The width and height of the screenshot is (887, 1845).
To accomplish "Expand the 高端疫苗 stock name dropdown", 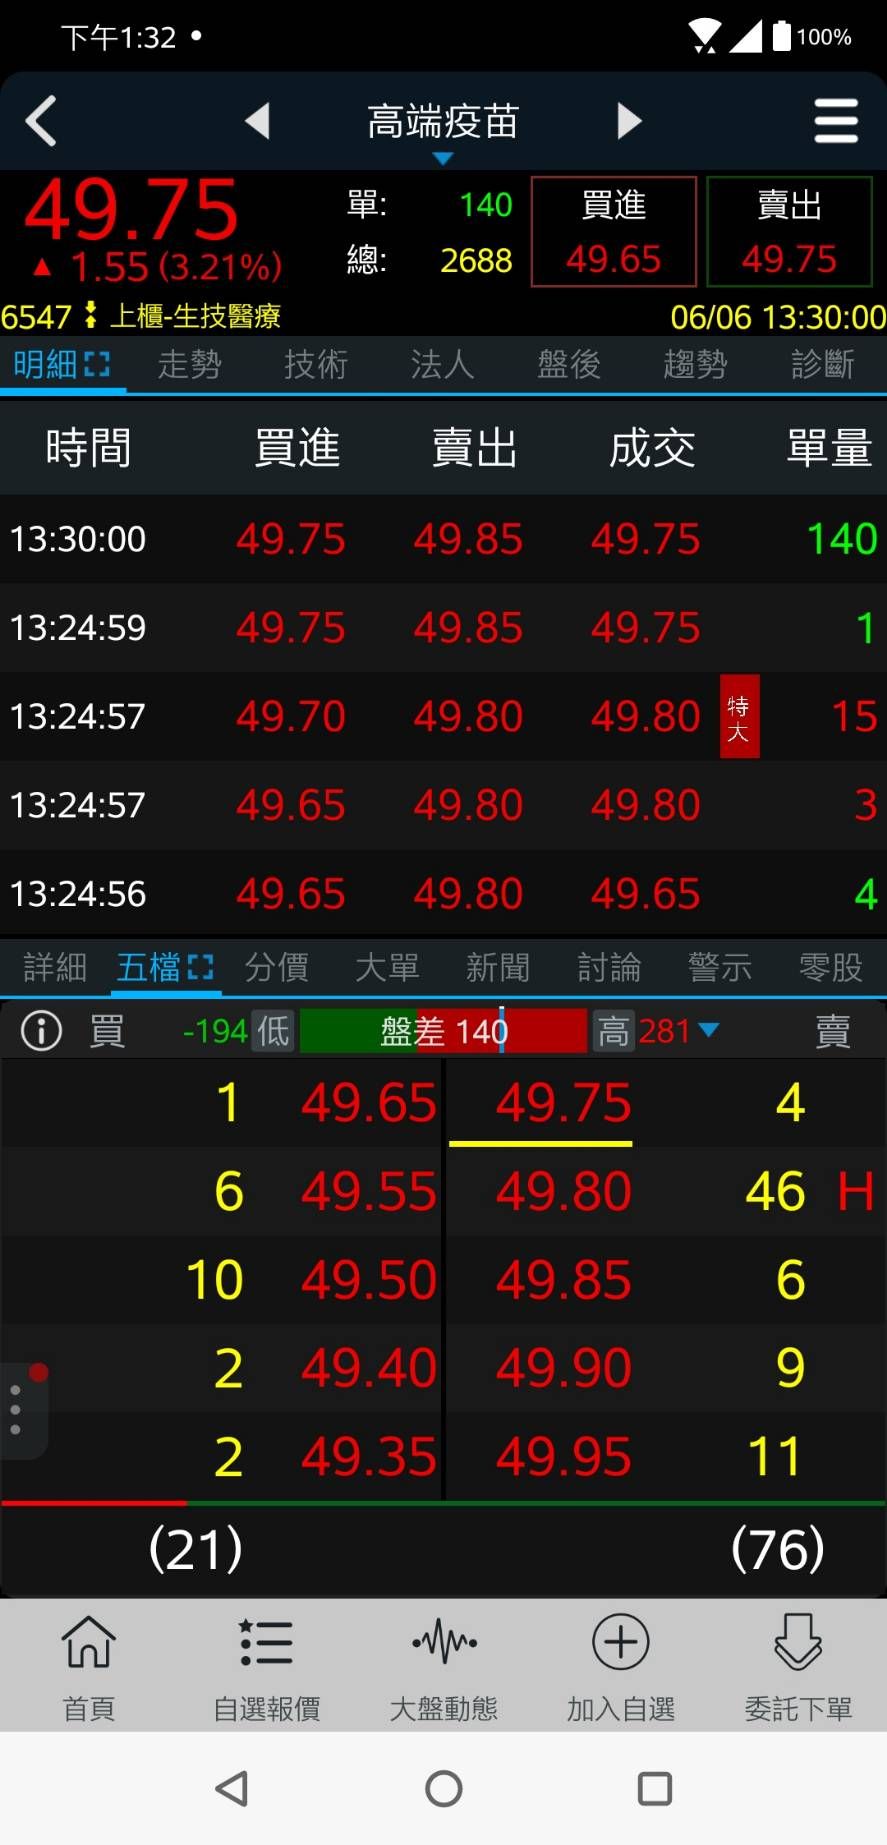I will pyautogui.click(x=443, y=158).
